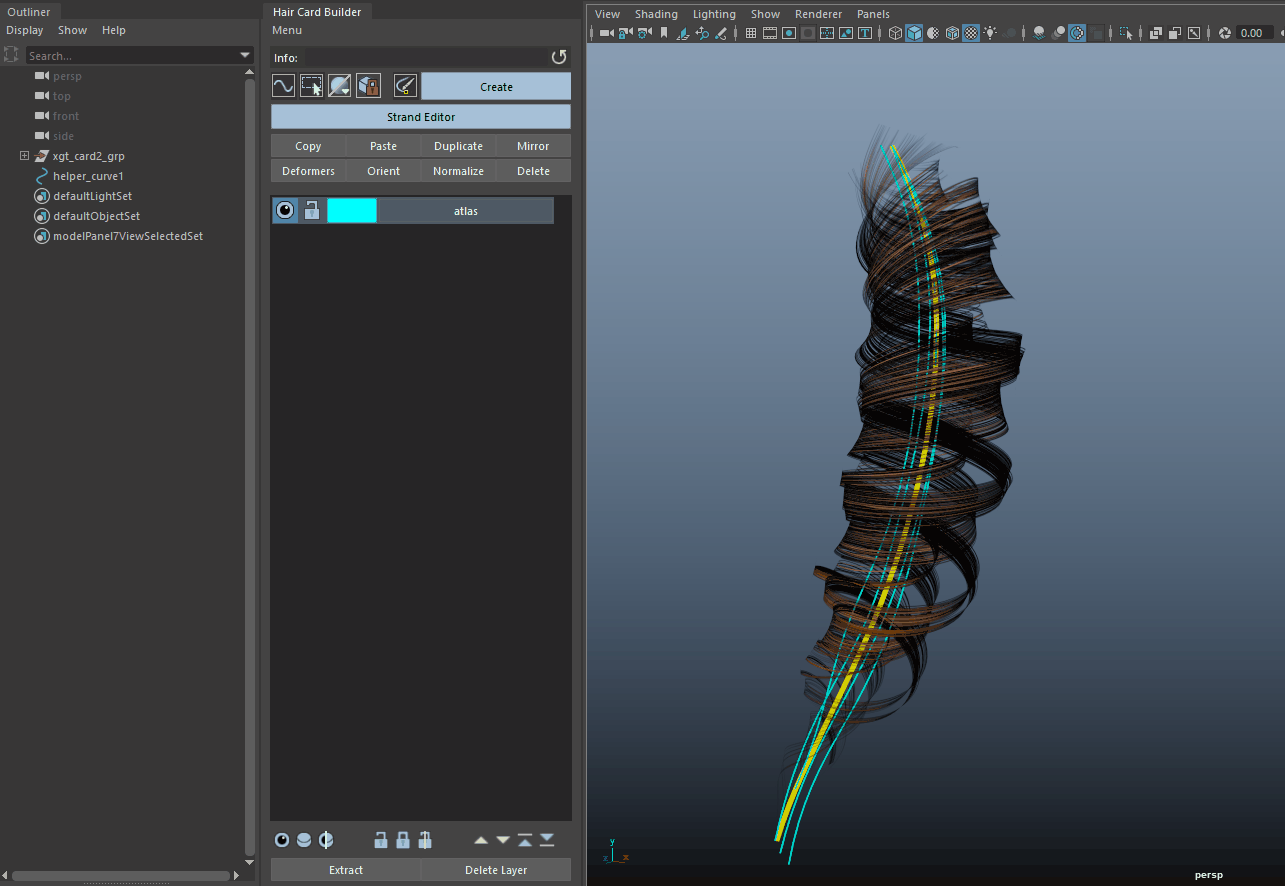Open the sphere display dropdown icon
The height and width of the screenshot is (886, 1285).
[x=340, y=86]
